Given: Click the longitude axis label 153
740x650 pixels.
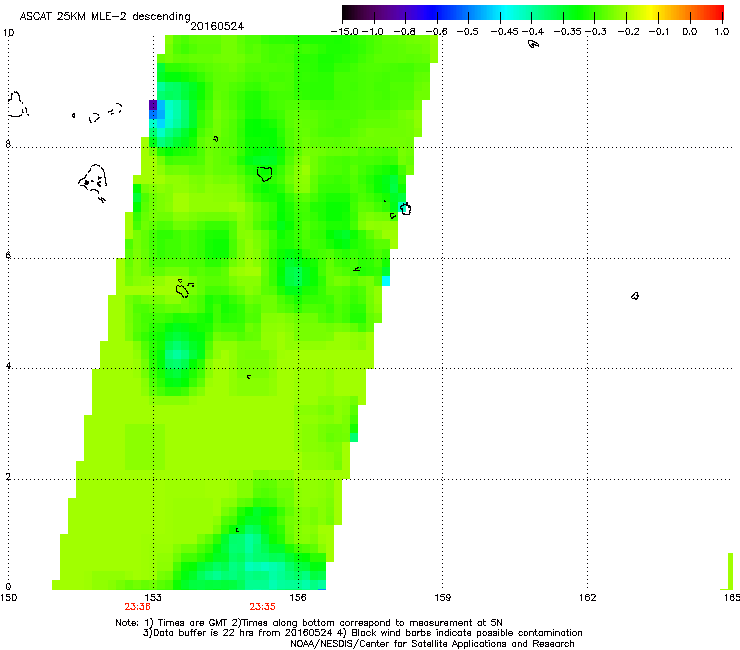Looking at the screenshot, I should coord(153,598).
